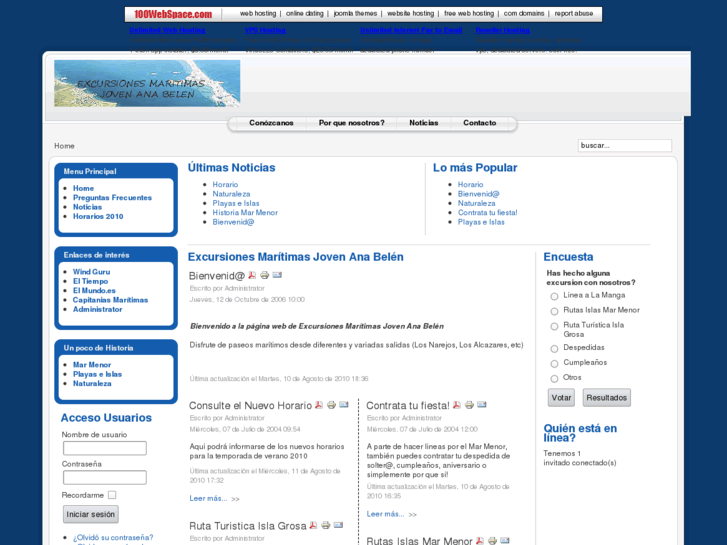The width and height of the screenshot is (727, 545).
Task: Open PDF icon for Ruta Turistica Isla Grosa
Action: click(x=313, y=525)
